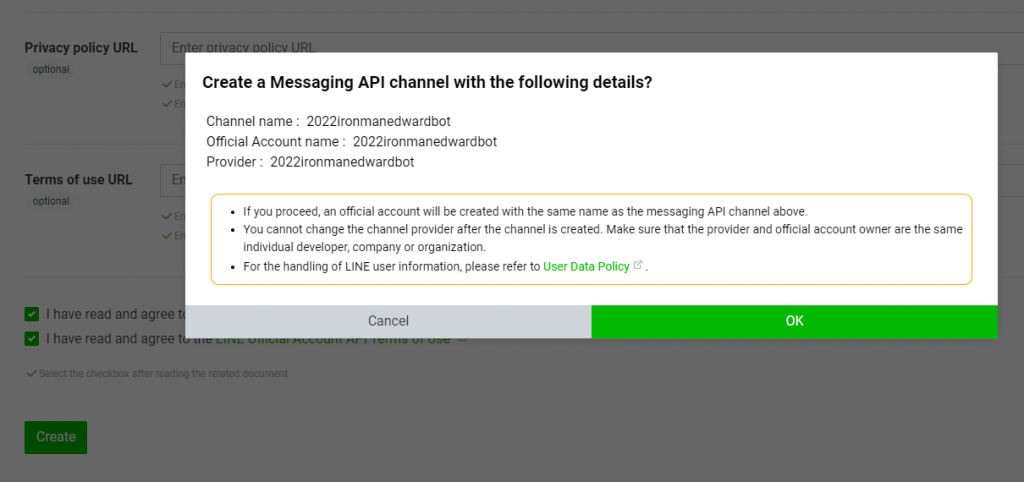Uncheck the first 'I have read and agree' checkbox

point(31,314)
